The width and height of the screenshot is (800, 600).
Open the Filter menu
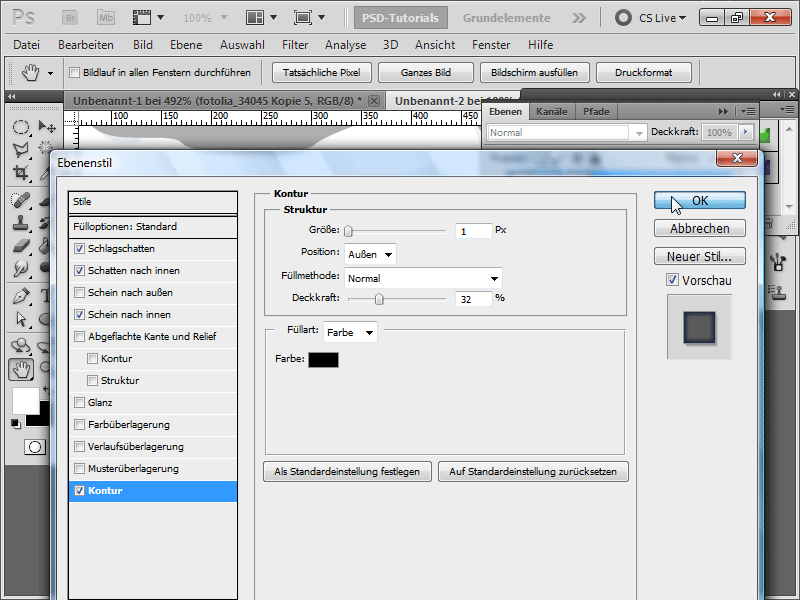pos(295,45)
